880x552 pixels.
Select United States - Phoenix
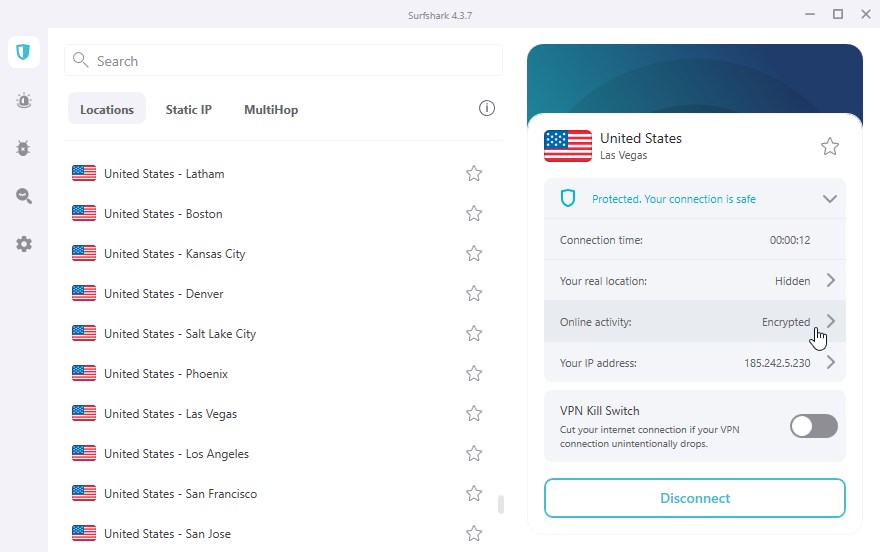[x=283, y=374]
